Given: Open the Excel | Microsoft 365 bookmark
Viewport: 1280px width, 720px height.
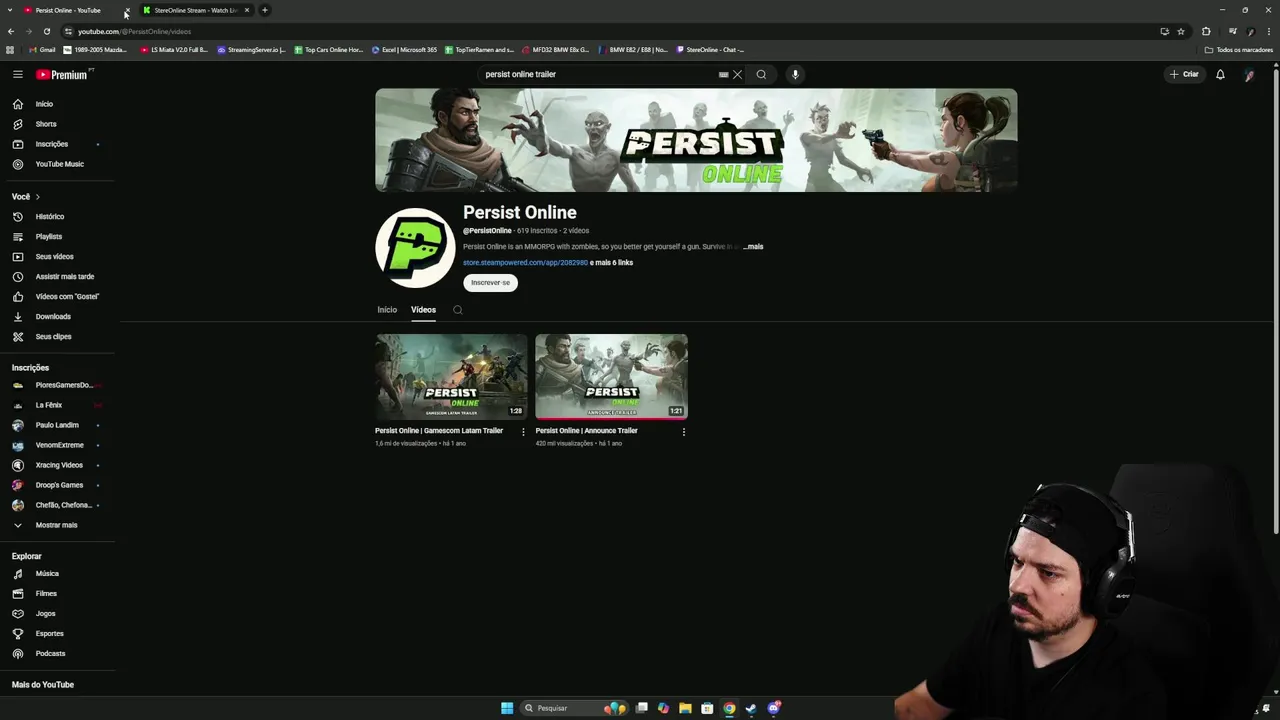Looking at the screenshot, I should point(405,50).
